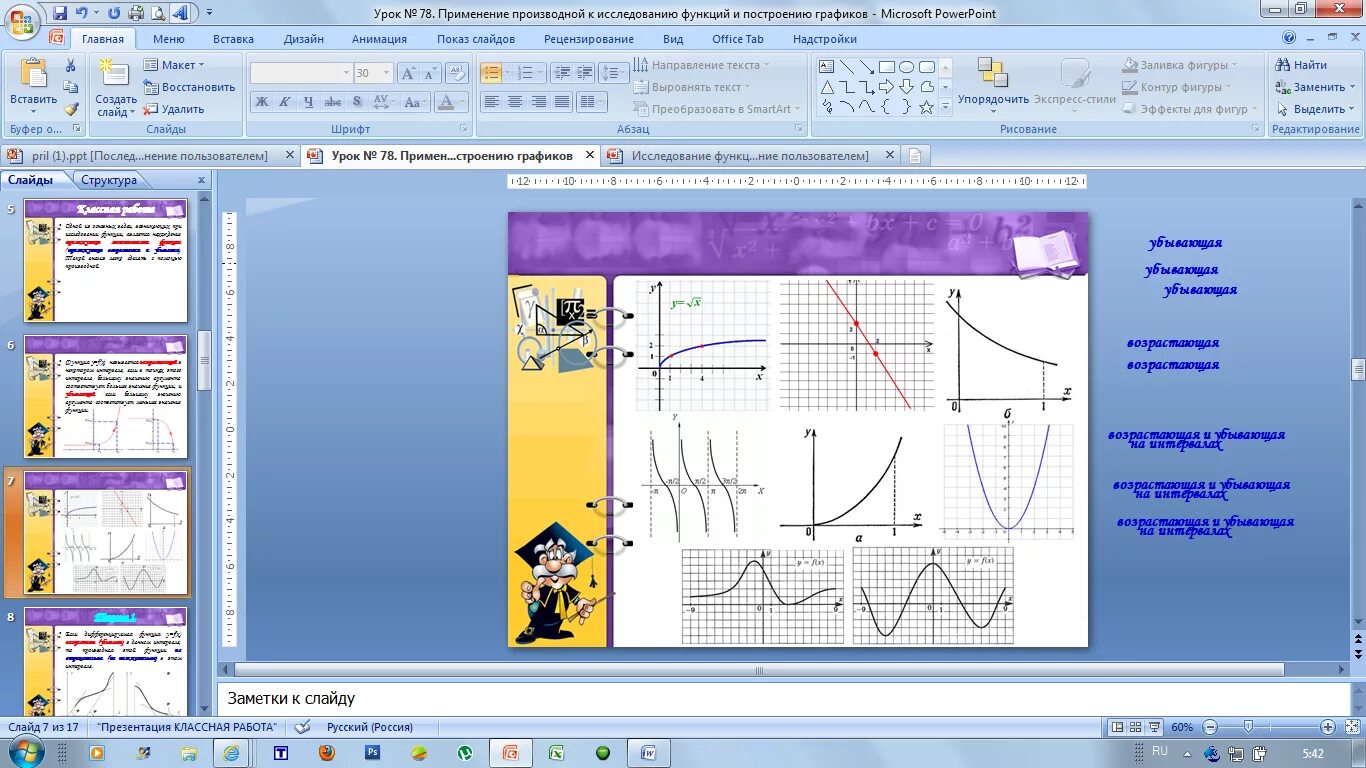The width and height of the screenshot is (1366, 768).
Task: Align text left
Action: 491,102
